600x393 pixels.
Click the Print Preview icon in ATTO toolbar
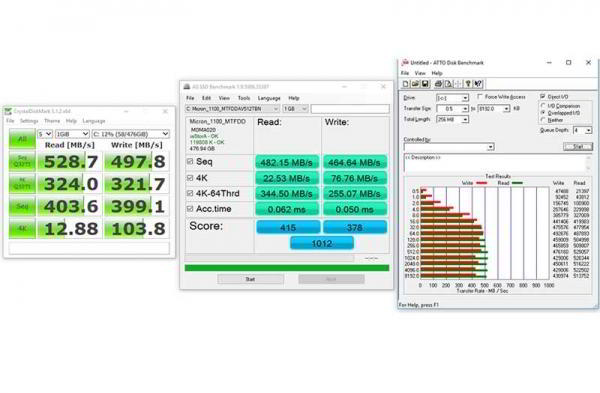448,84
